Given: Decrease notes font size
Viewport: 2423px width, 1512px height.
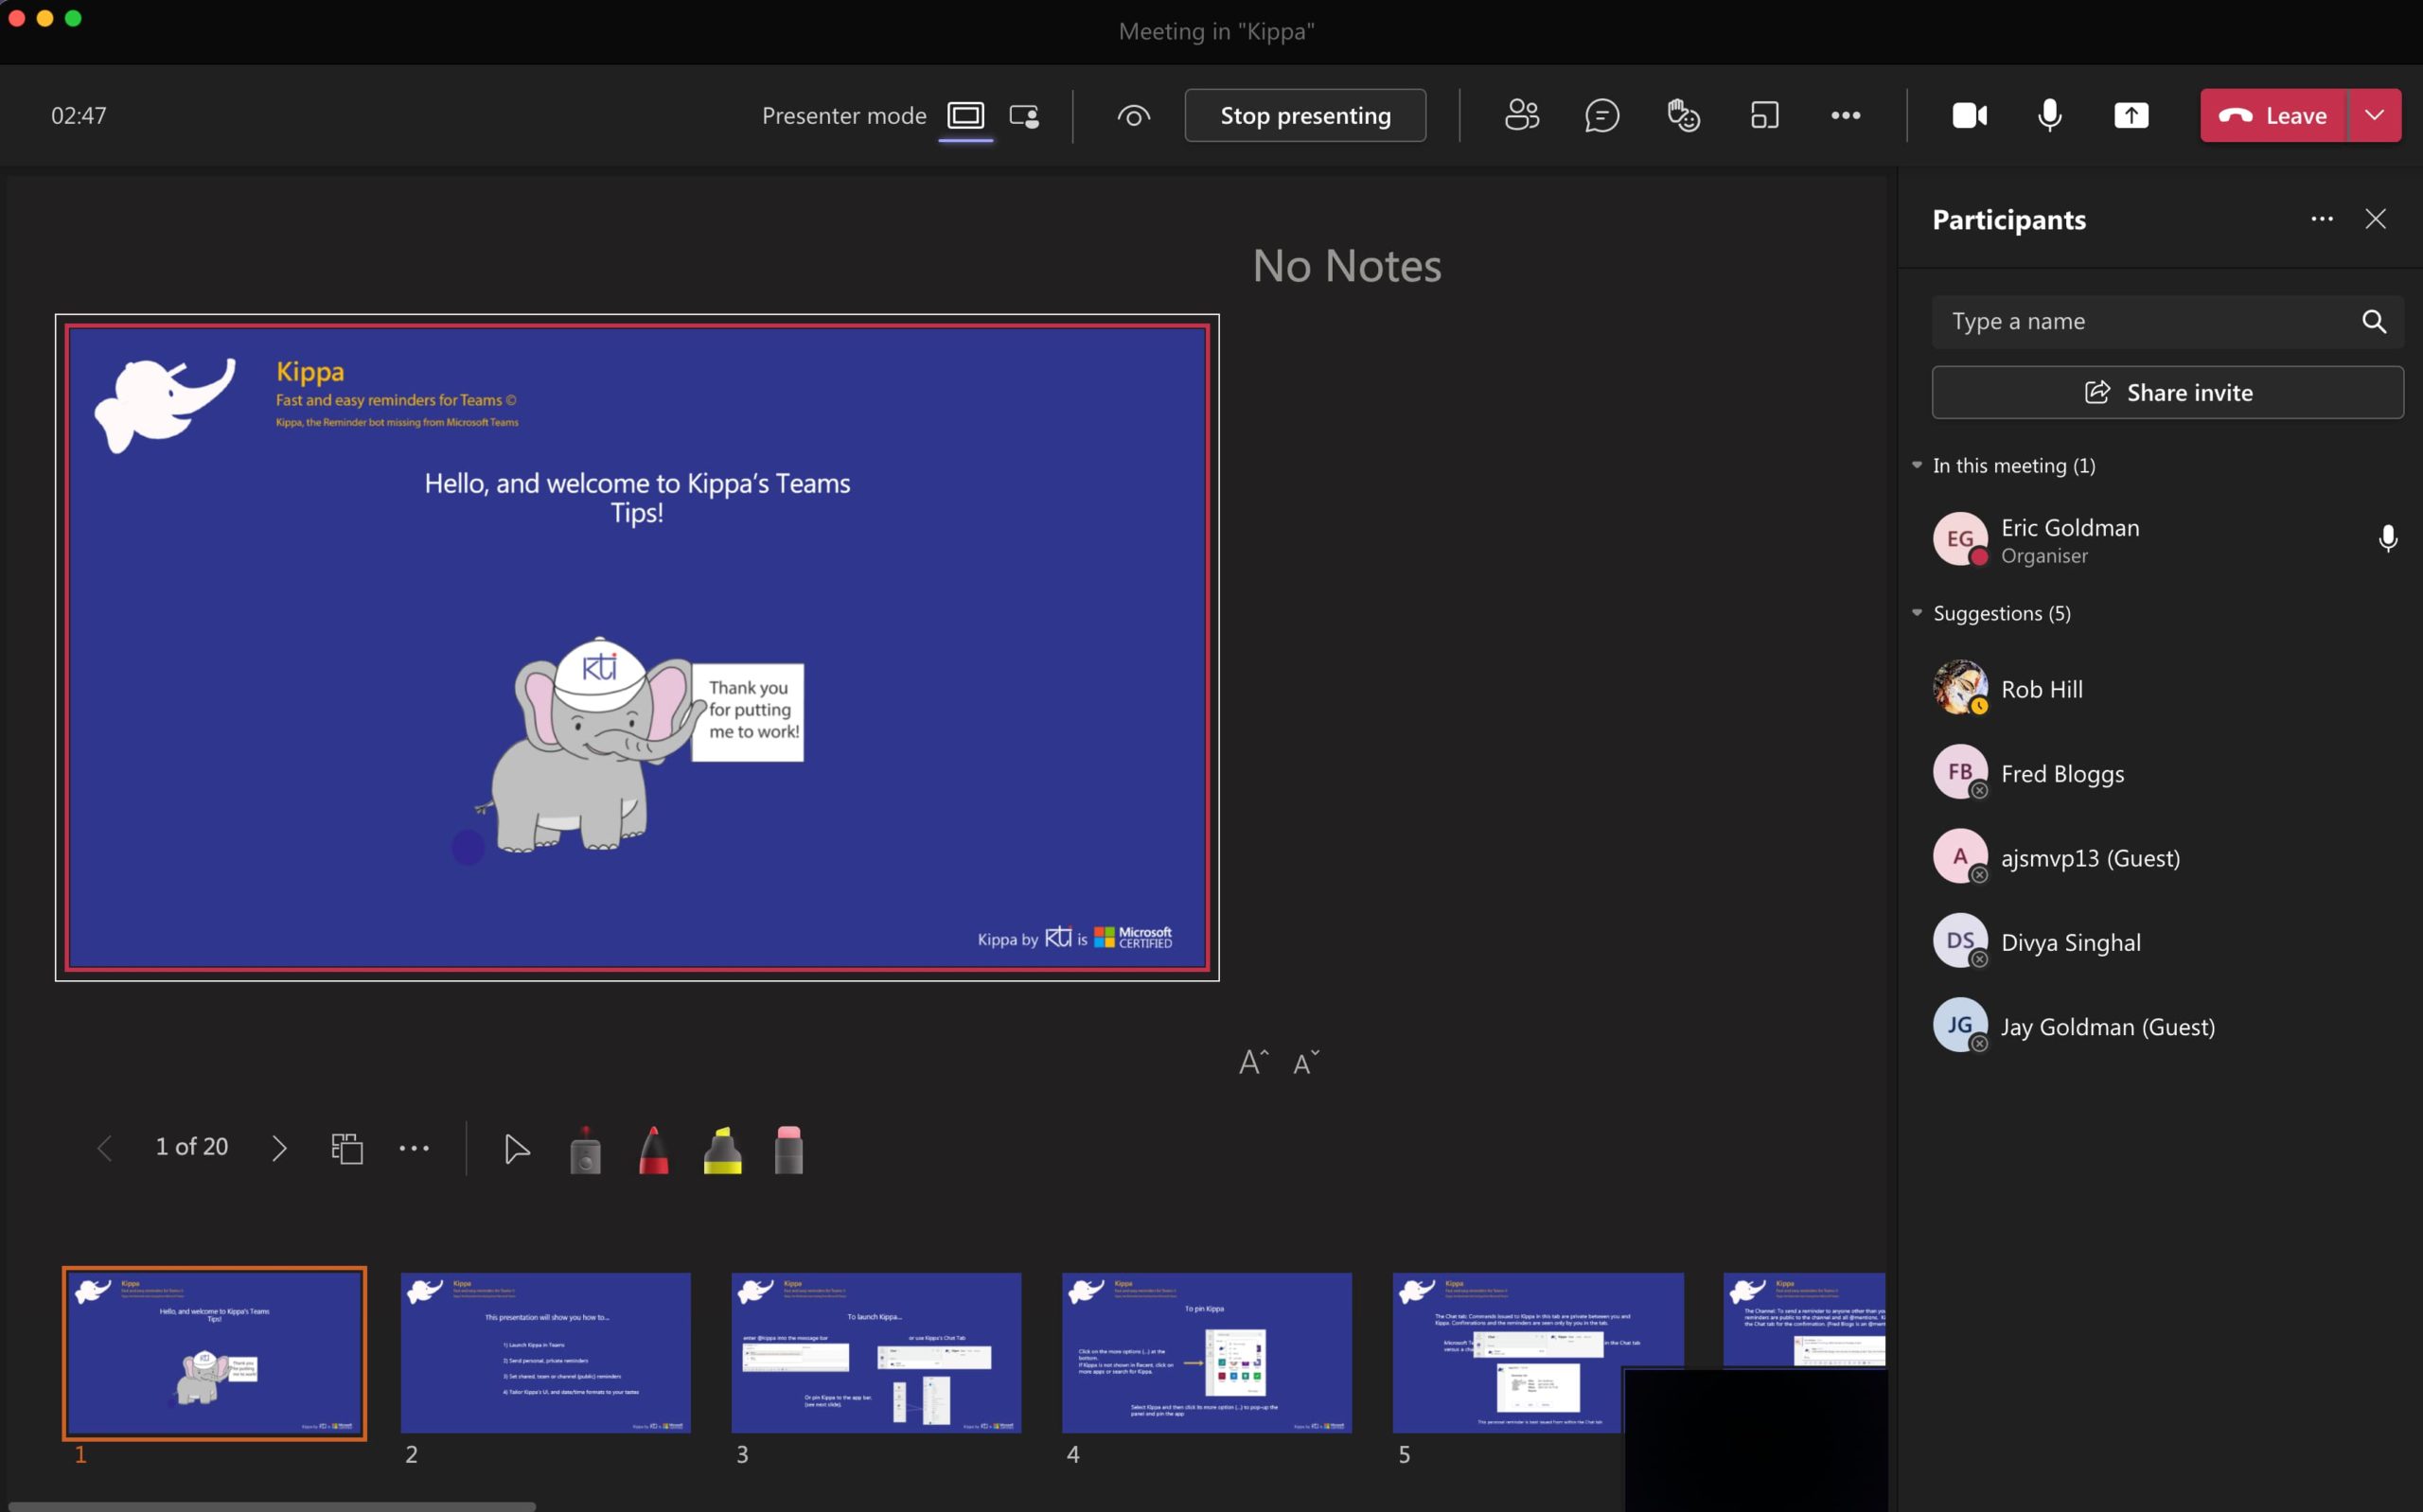Looking at the screenshot, I should (1306, 1061).
